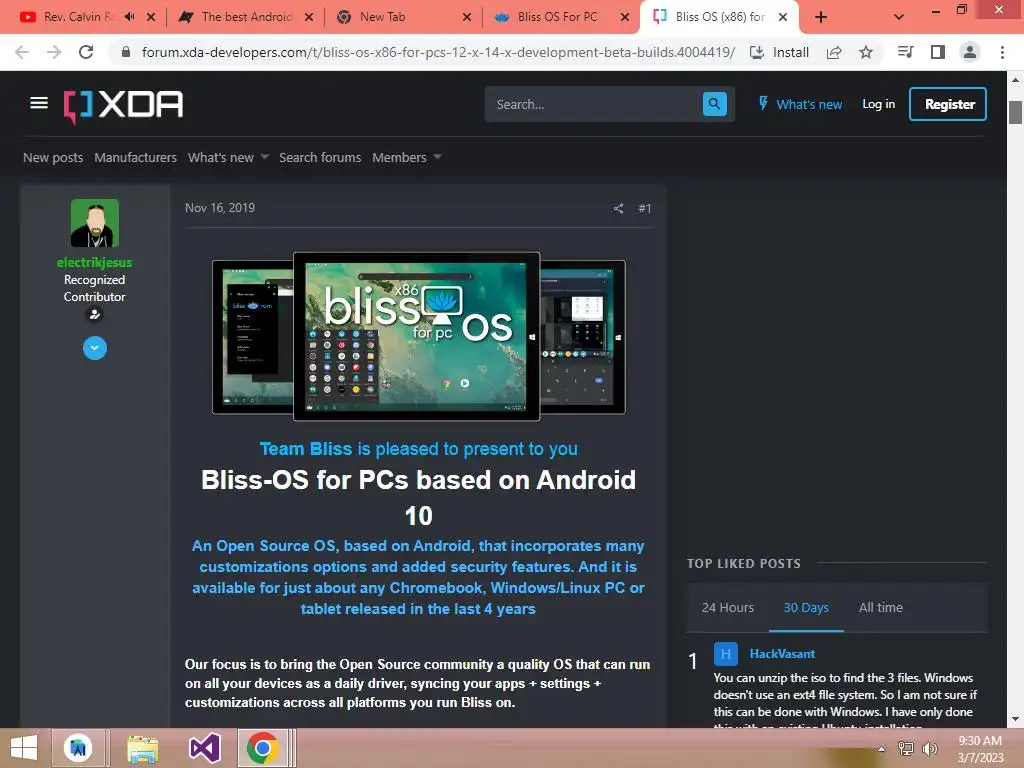View site info padlock icon

126,52
